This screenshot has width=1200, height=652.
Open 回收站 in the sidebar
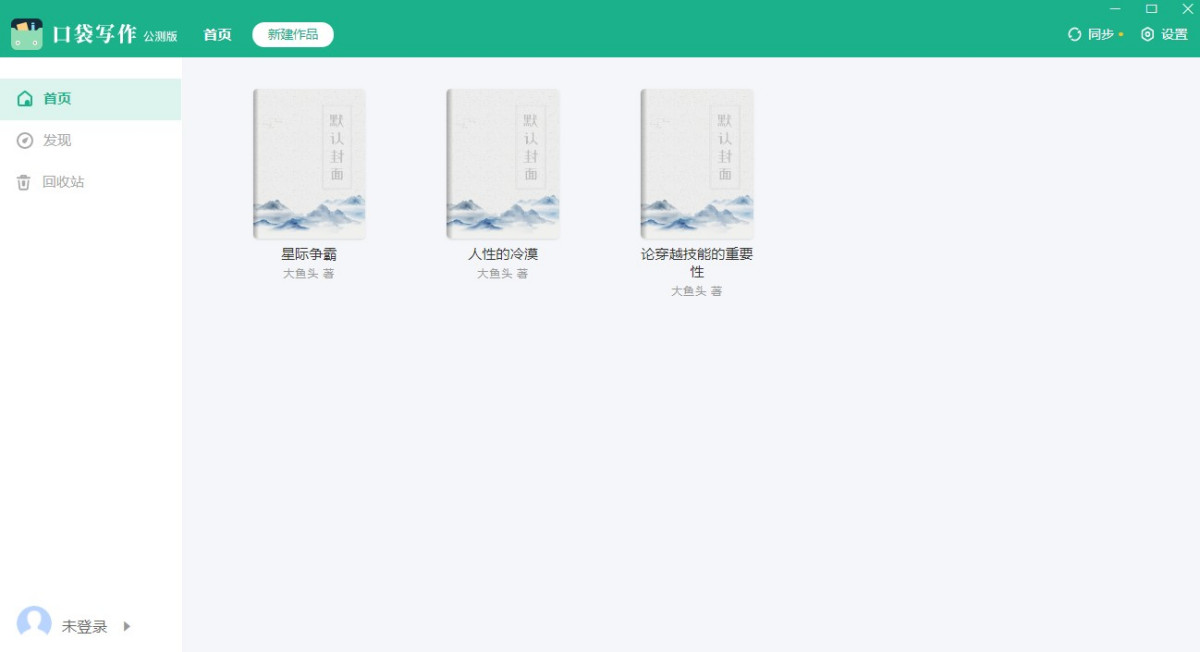coord(90,183)
